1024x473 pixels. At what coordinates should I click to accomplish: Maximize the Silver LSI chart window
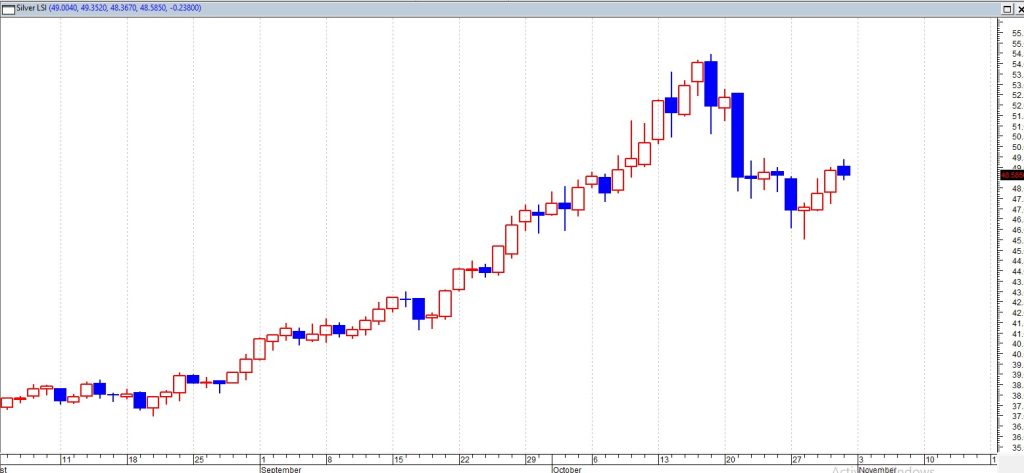coord(1005,8)
